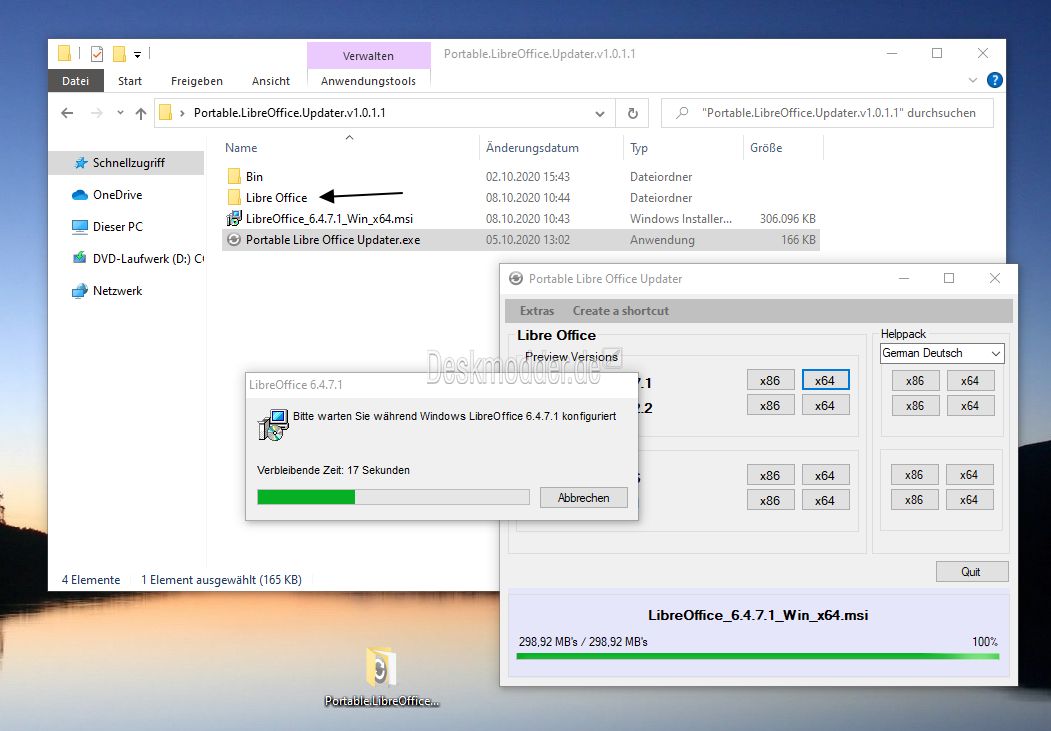The width and height of the screenshot is (1051, 731).
Task: Click the Bin folder icon
Action: (x=234, y=177)
